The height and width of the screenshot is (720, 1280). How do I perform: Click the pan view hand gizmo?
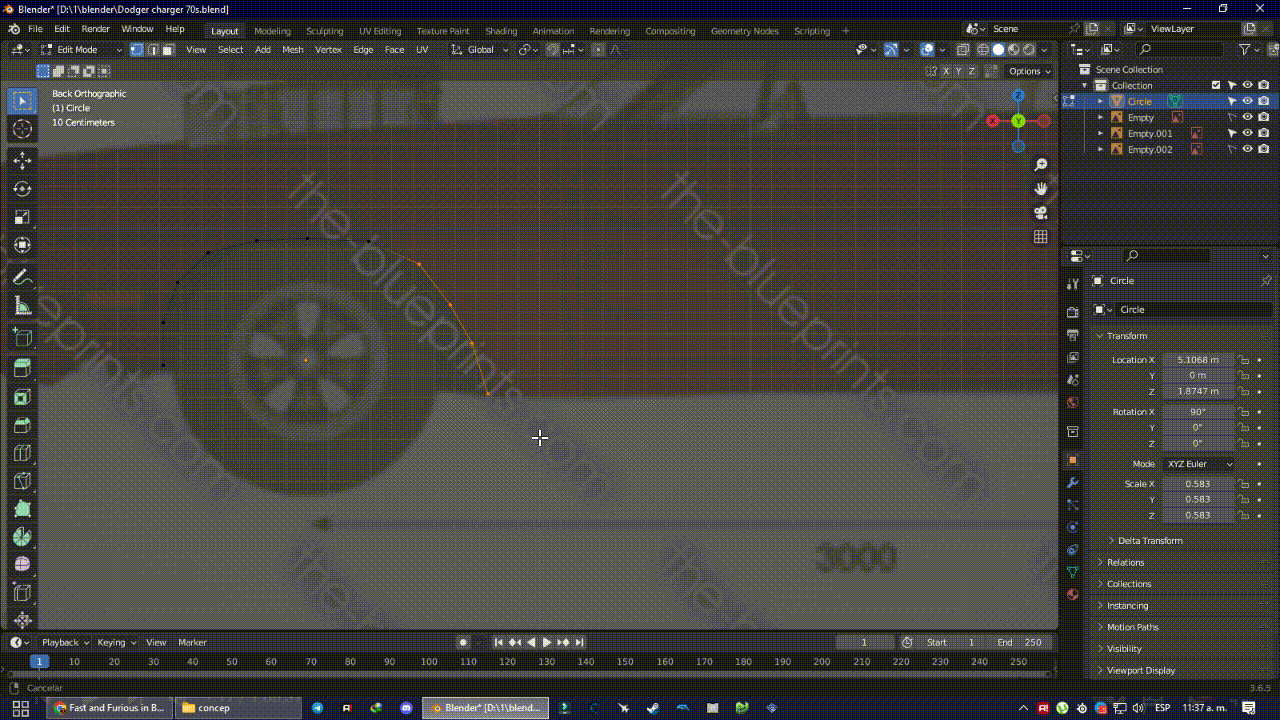1041,188
